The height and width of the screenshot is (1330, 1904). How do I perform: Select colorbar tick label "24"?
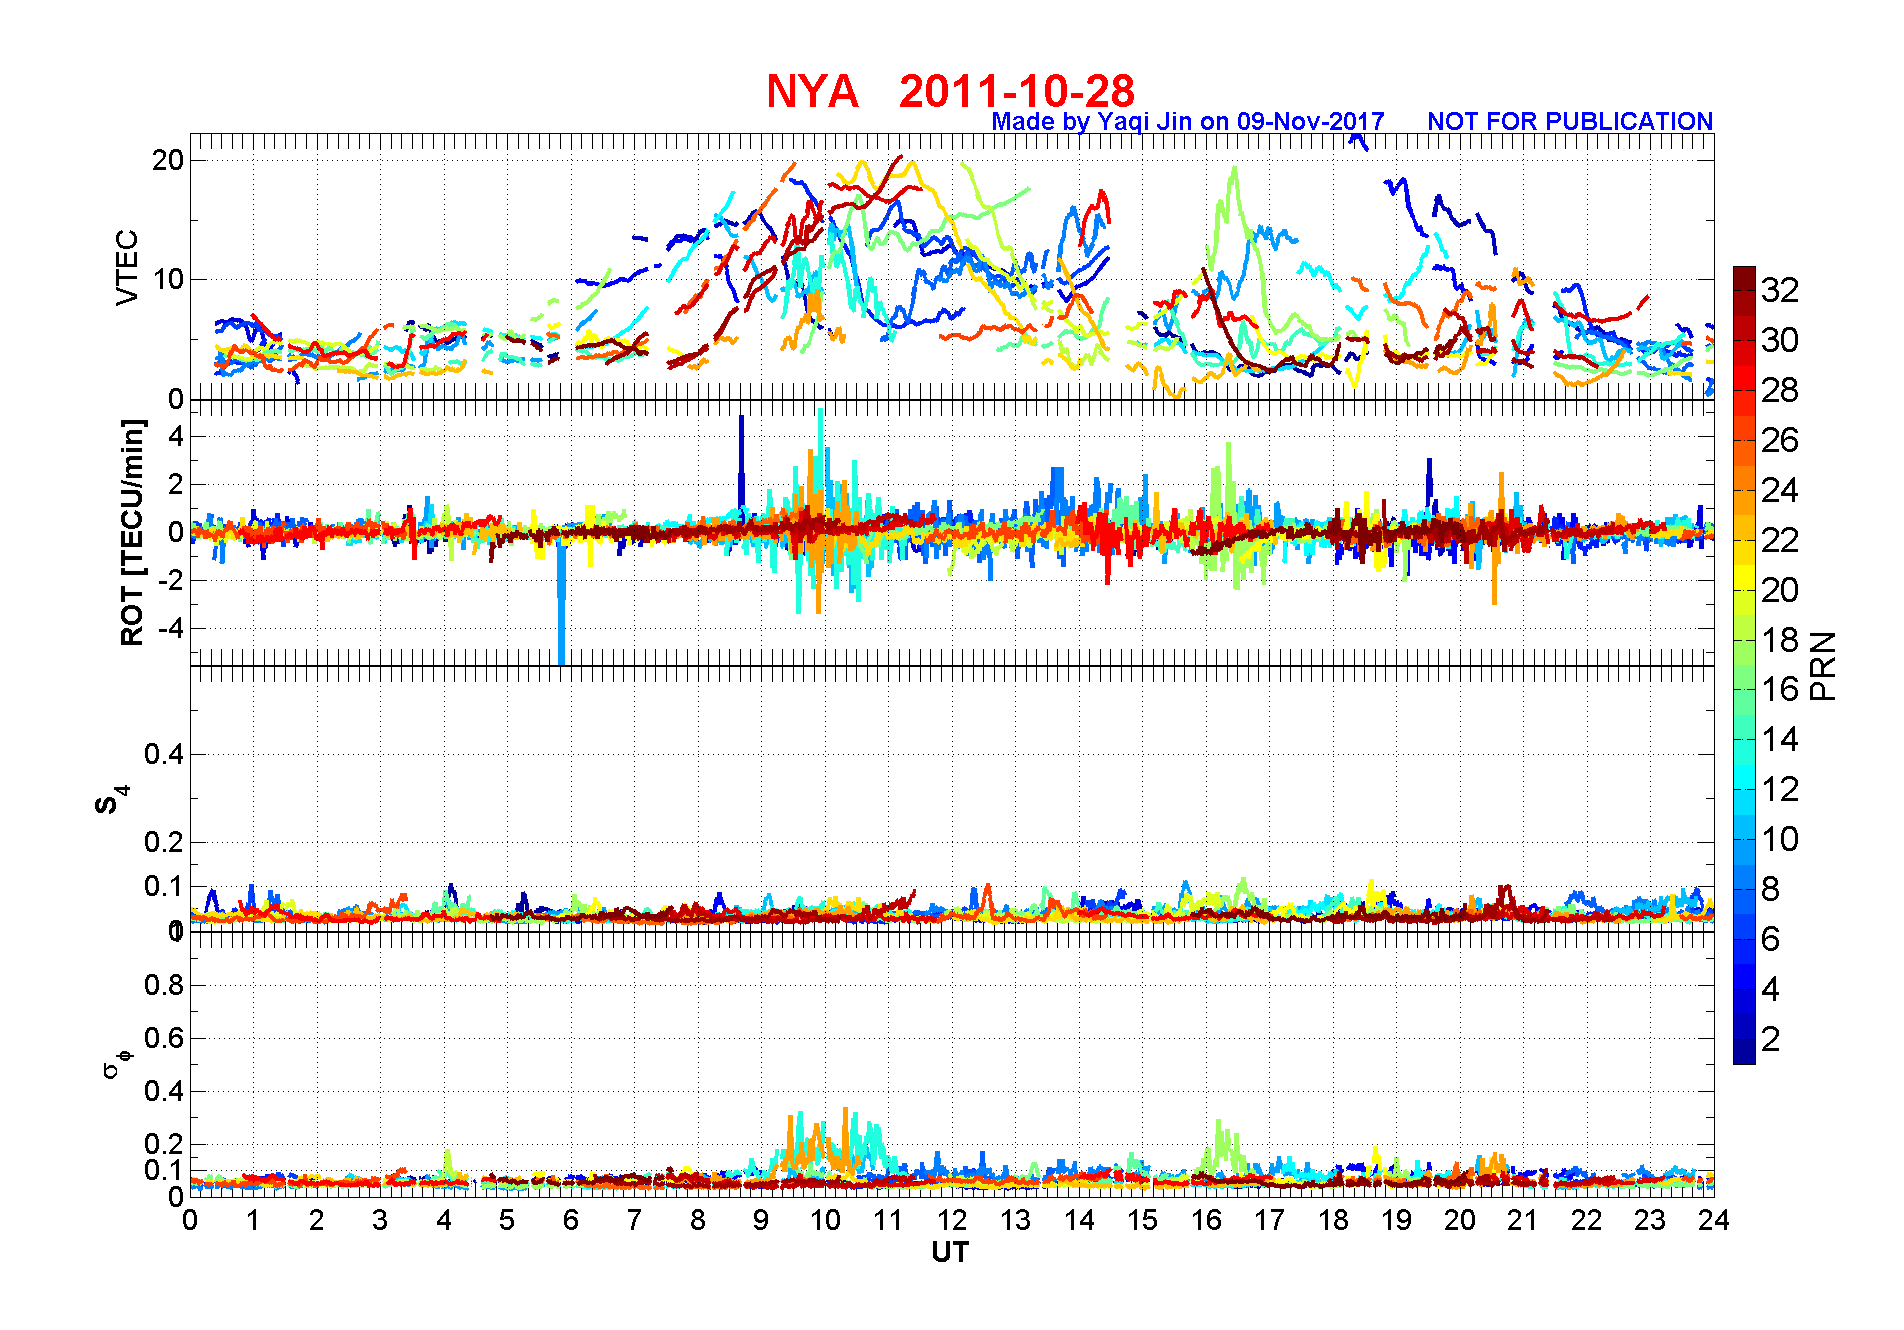1780,490
